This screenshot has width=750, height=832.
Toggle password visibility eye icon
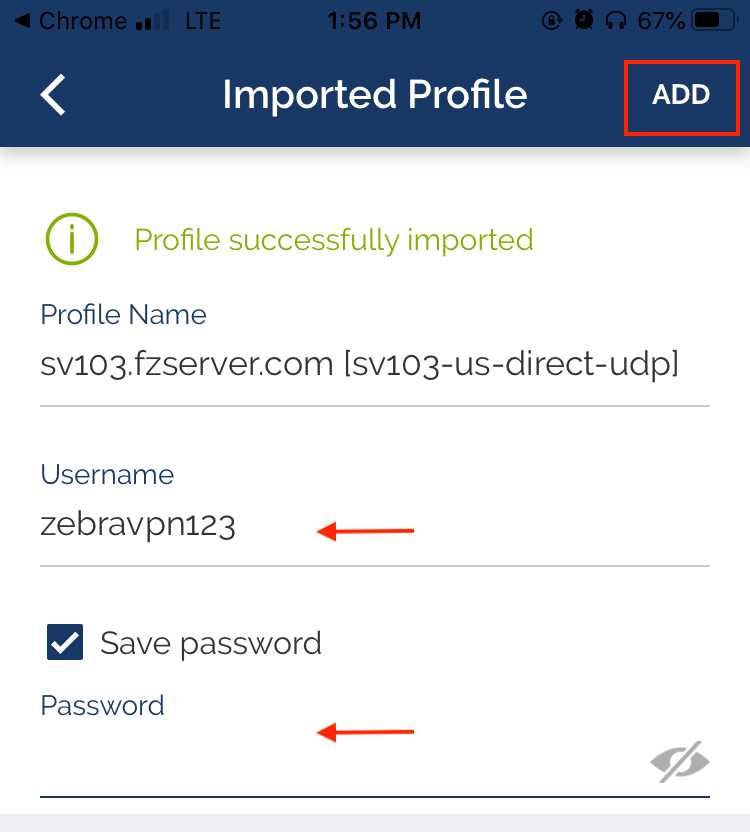(x=680, y=762)
